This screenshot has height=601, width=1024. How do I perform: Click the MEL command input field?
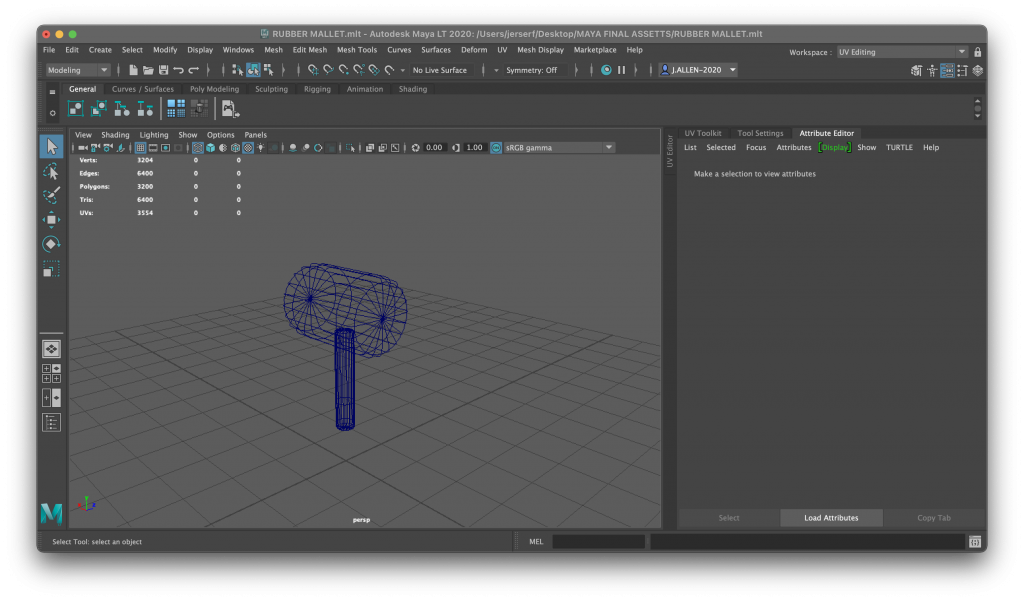tap(598, 542)
